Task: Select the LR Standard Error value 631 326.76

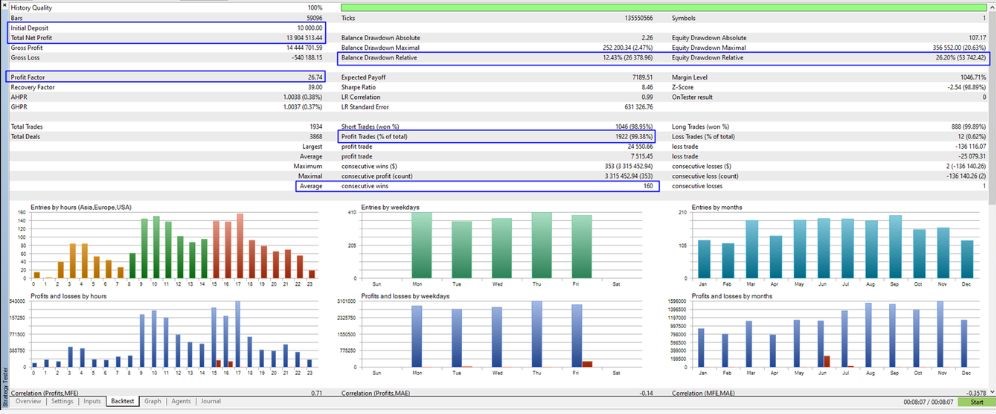Action: point(640,107)
